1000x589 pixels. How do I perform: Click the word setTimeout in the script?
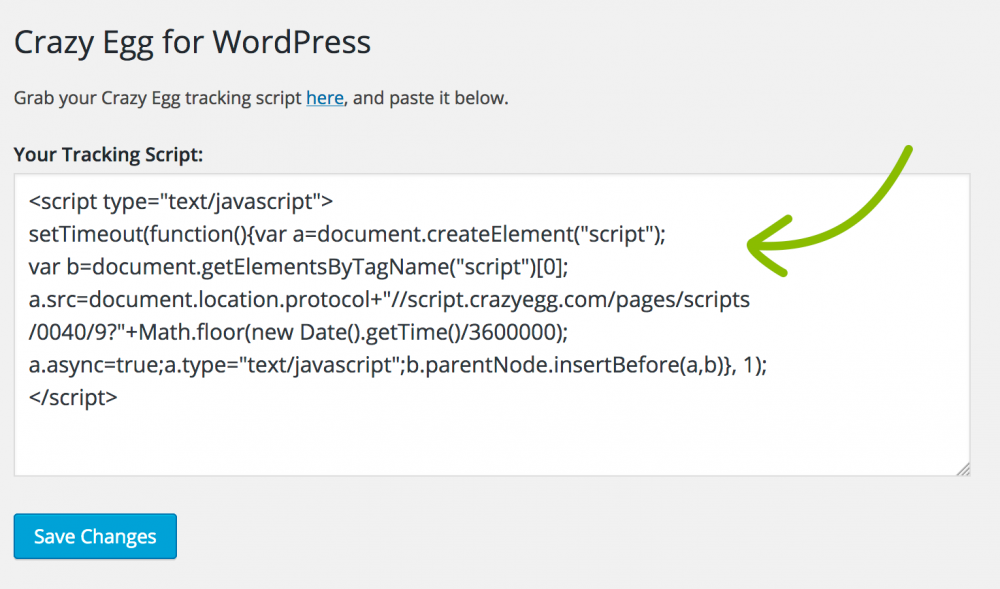point(78,235)
